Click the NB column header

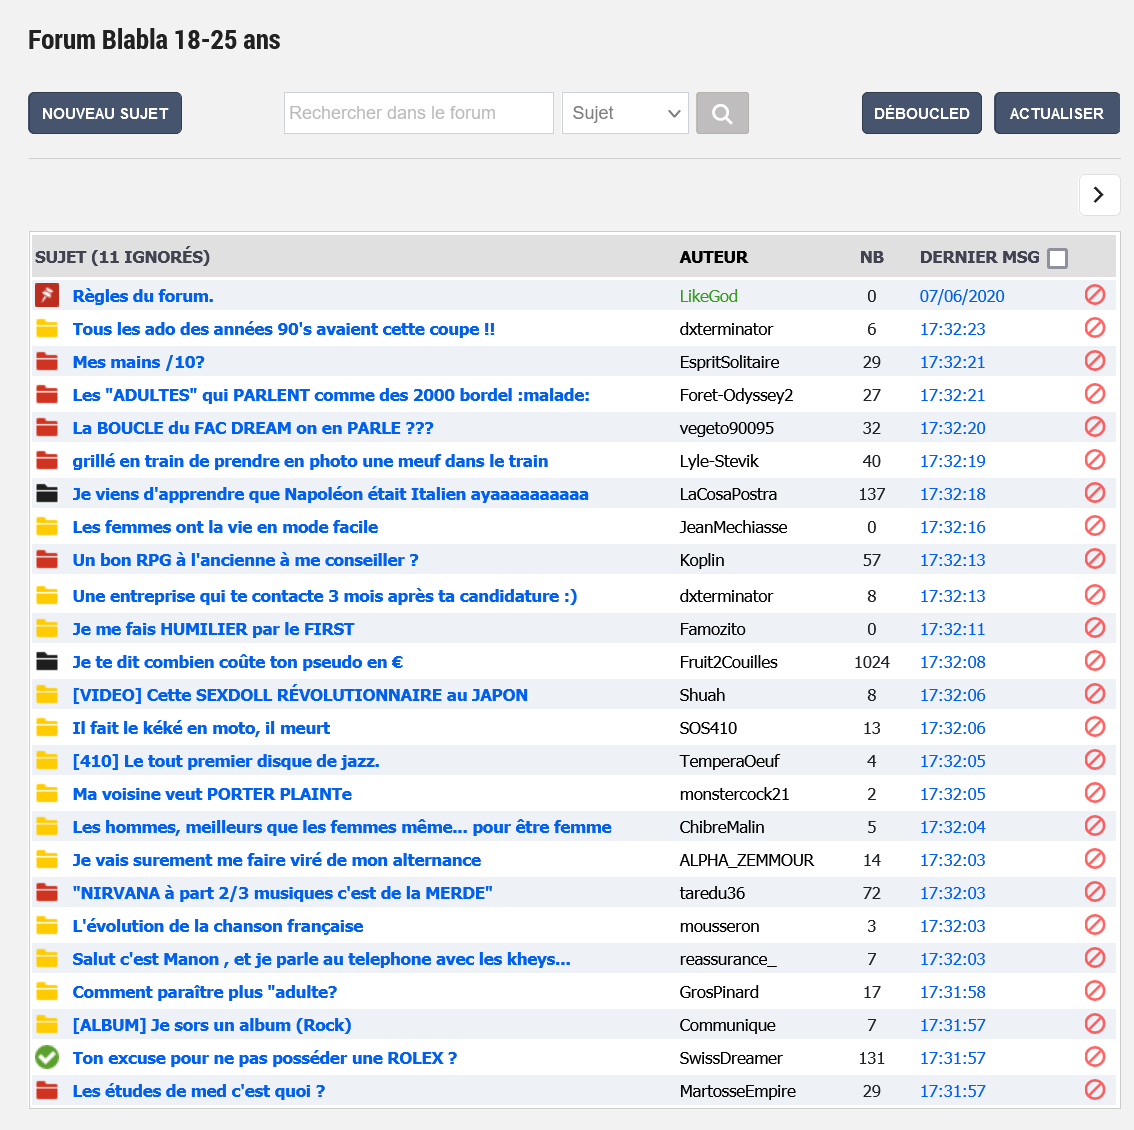(871, 257)
